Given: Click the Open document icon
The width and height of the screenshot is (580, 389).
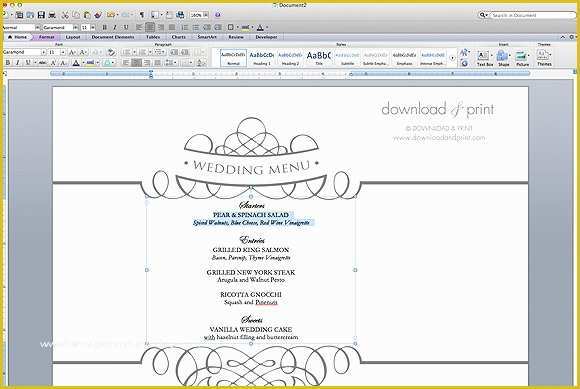Looking at the screenshot, I should pyautogui.click(x=30, y=15).
